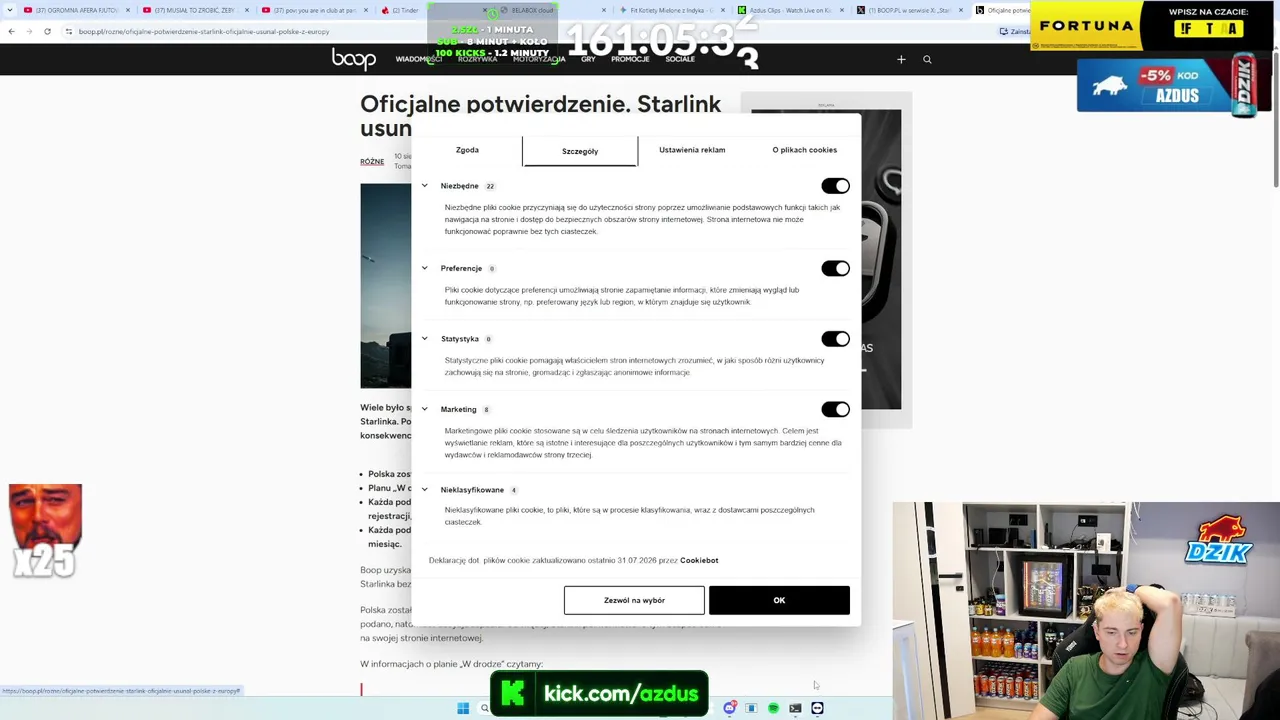Click the browser forward arrow

point(28,31)
